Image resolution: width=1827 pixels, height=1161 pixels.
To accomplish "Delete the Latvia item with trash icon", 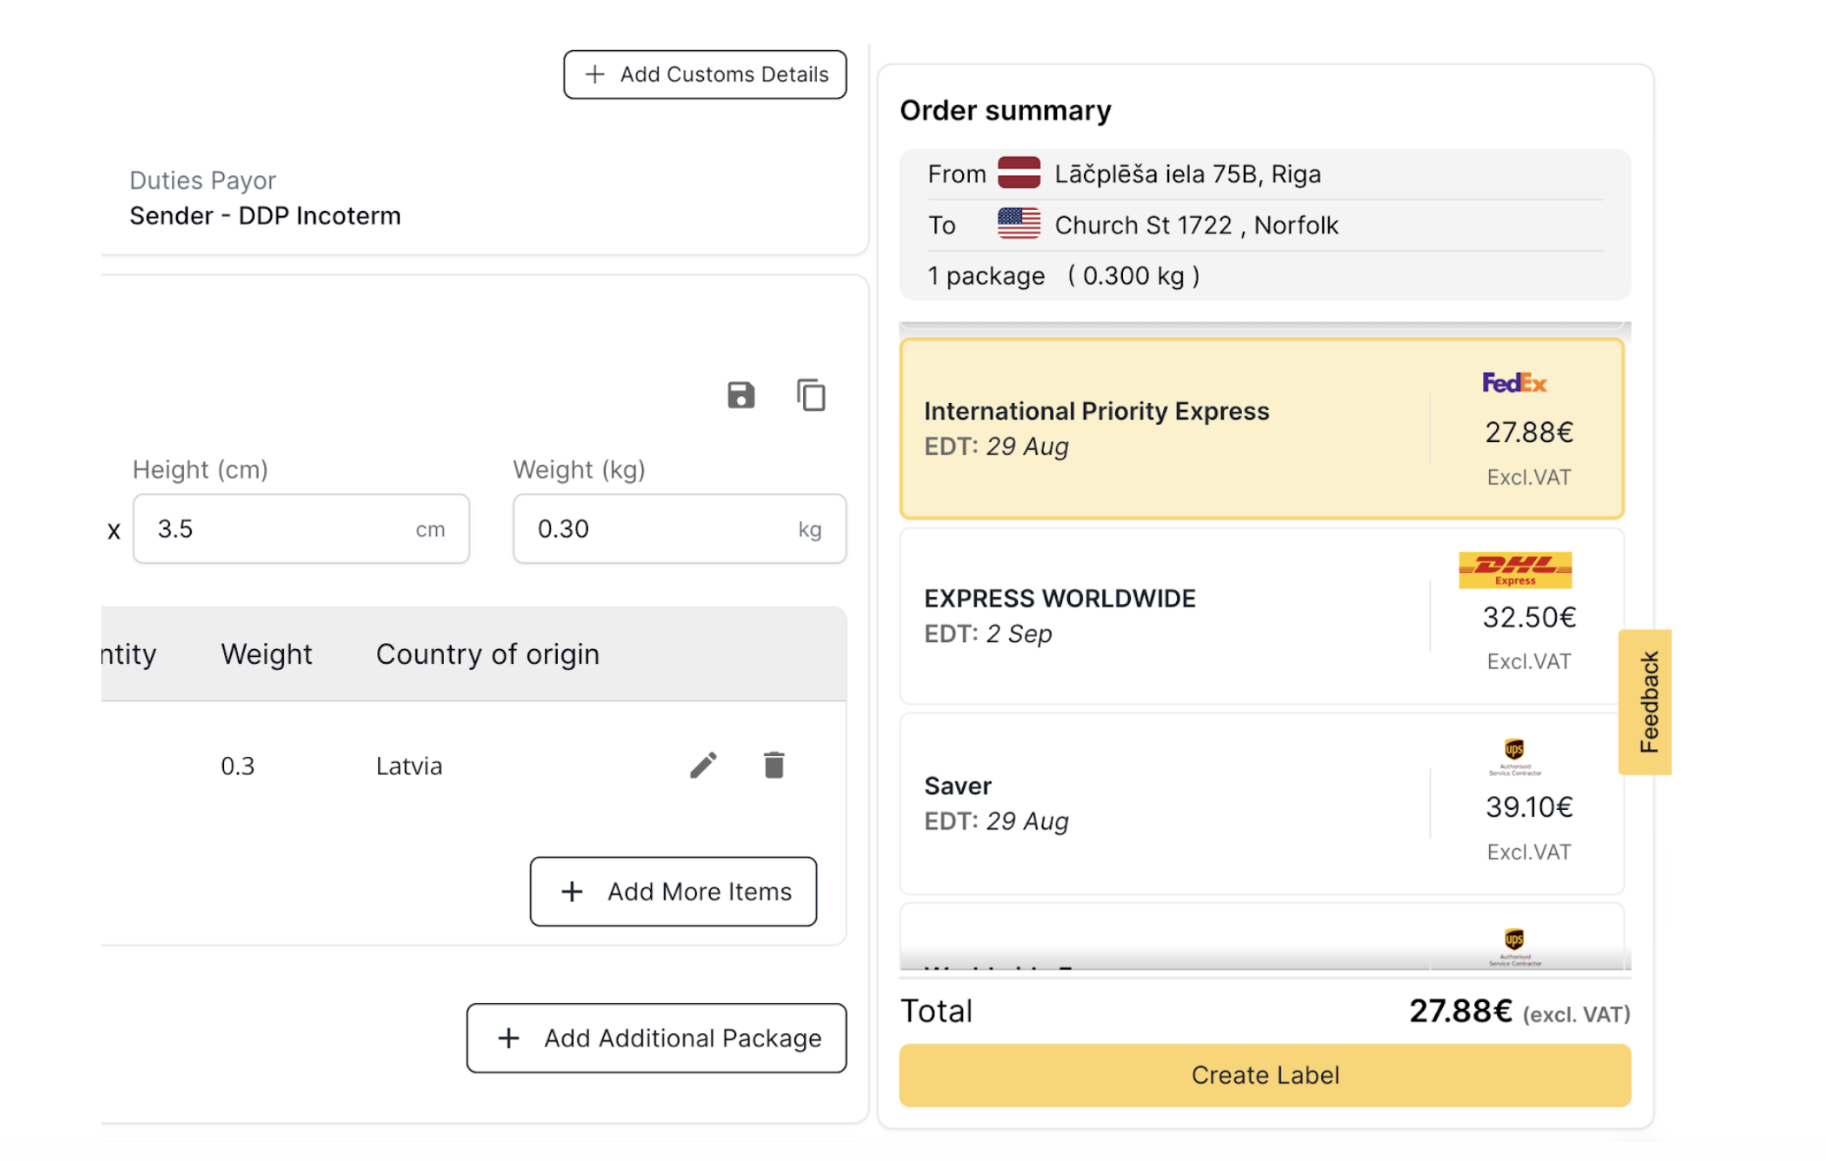I will (x=773, y=765).
